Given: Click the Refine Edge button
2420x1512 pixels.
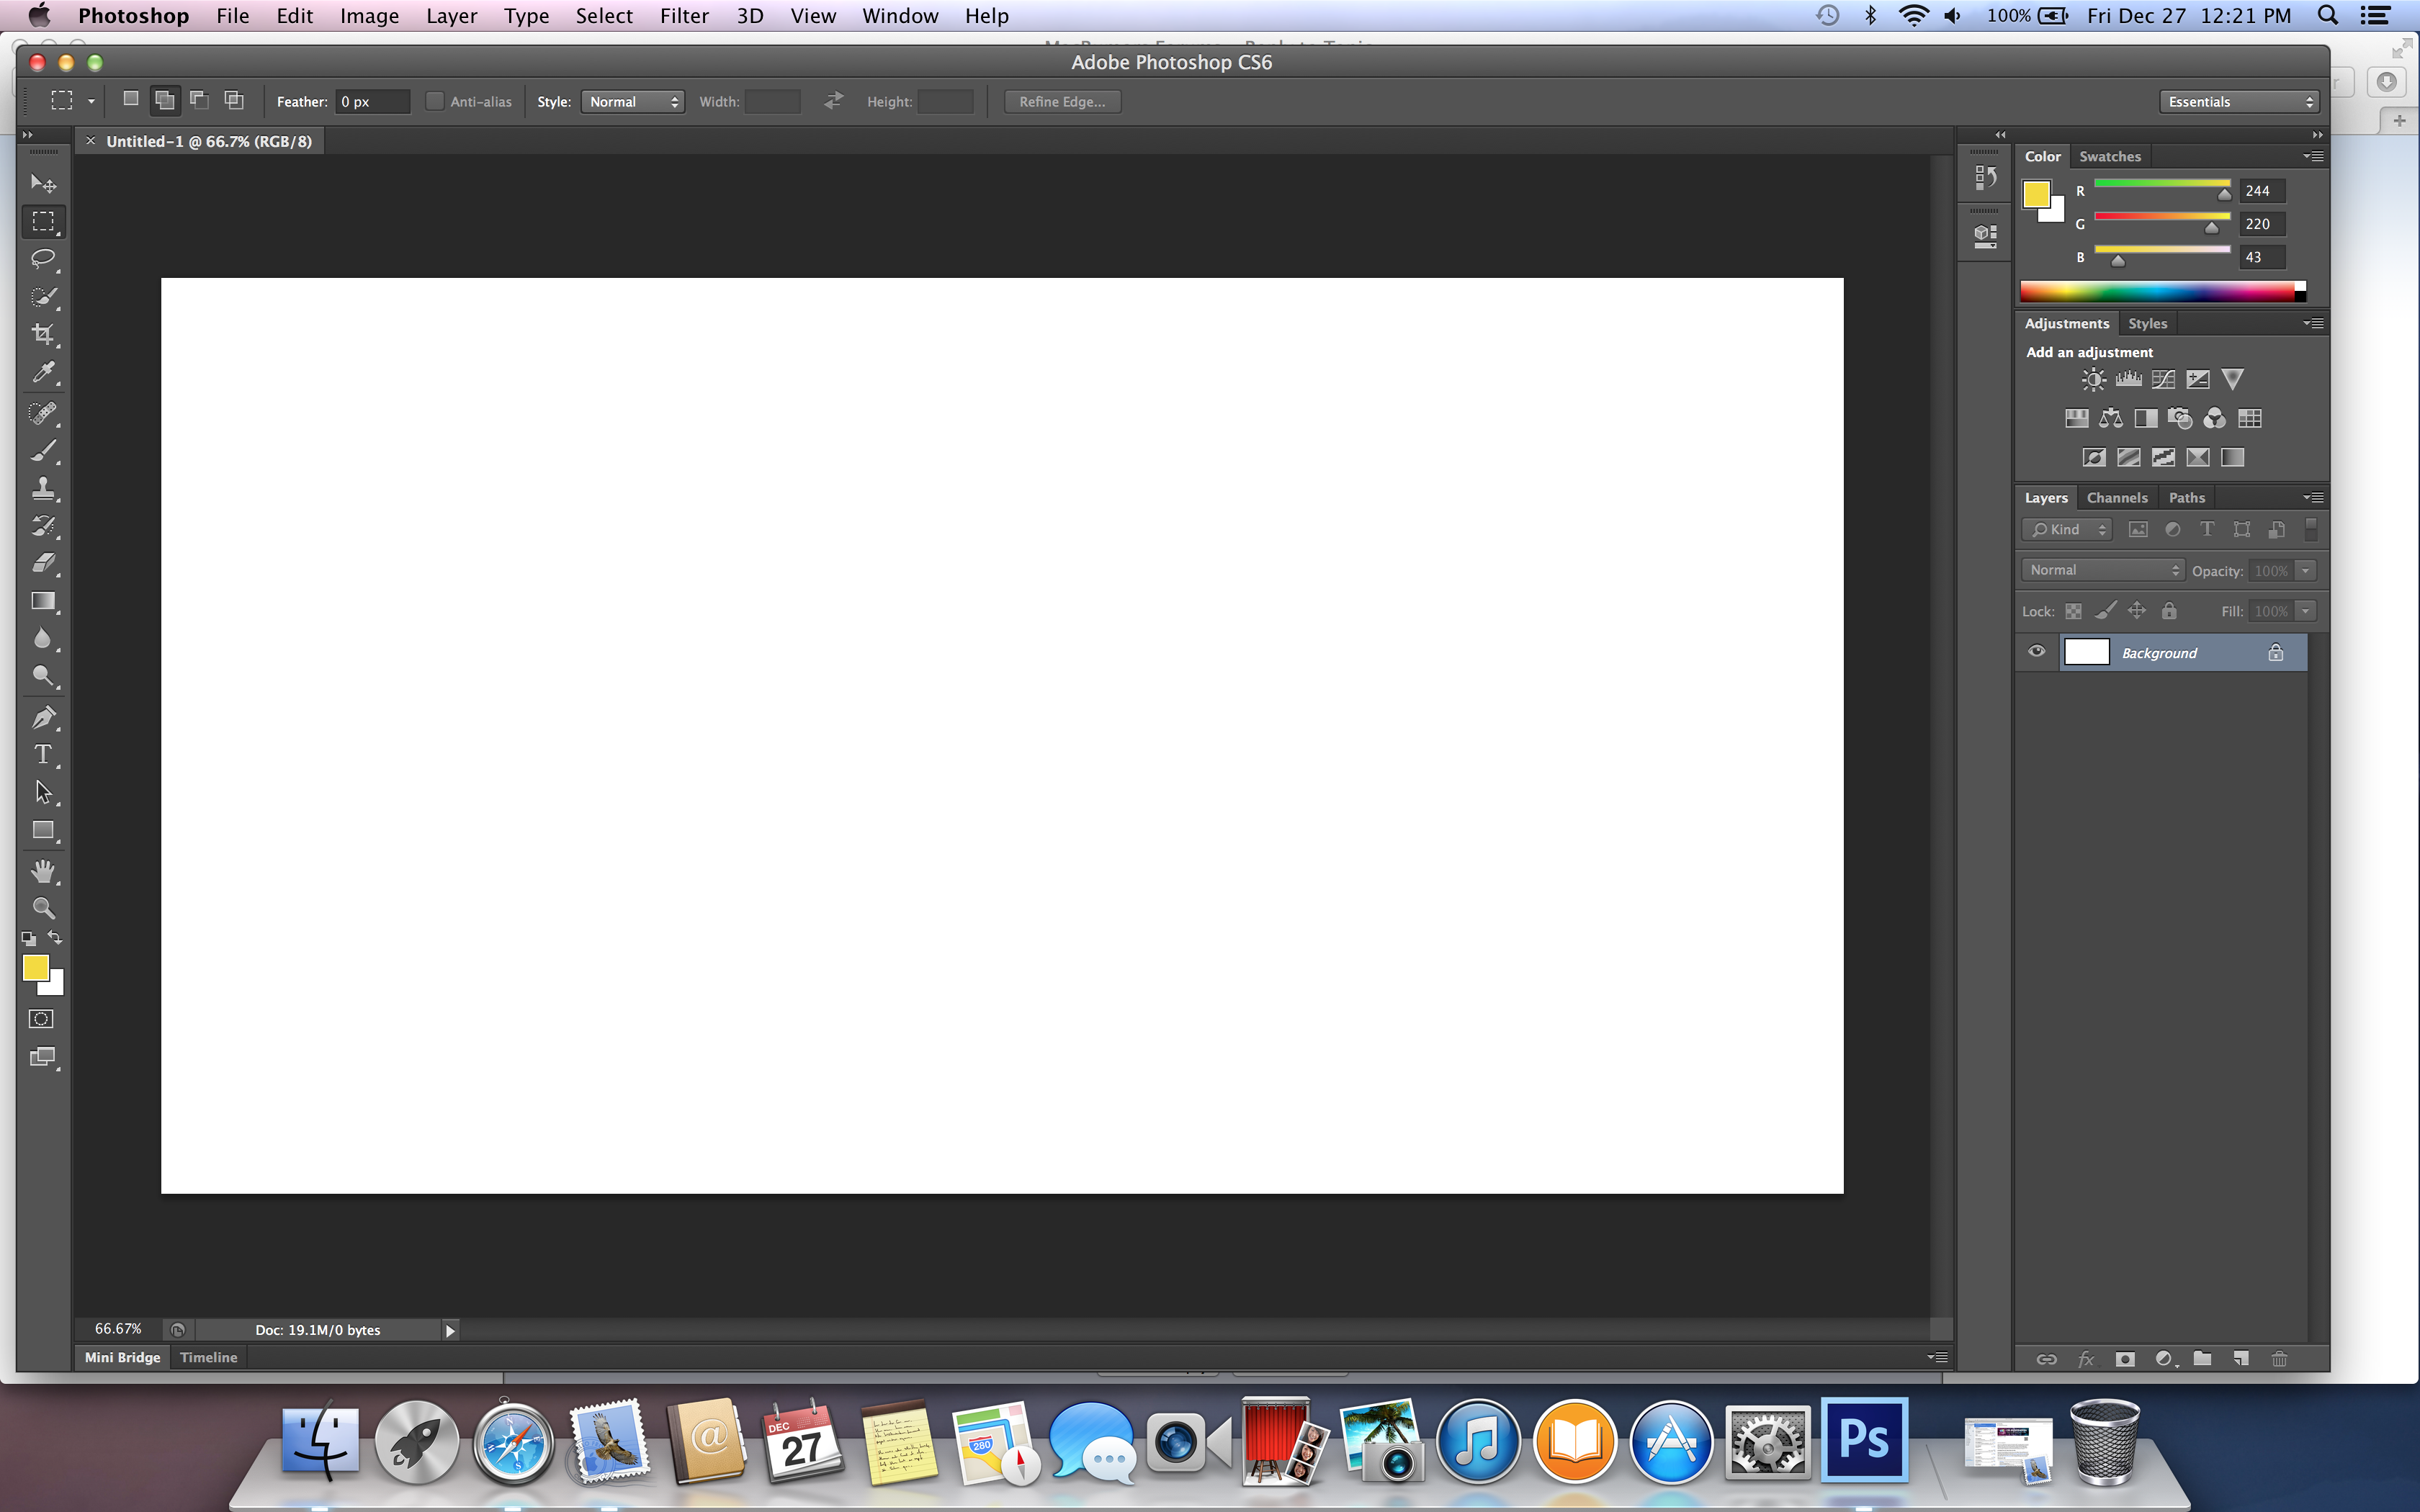Looking at the screenshot, I should click(x=1062, y=102).
